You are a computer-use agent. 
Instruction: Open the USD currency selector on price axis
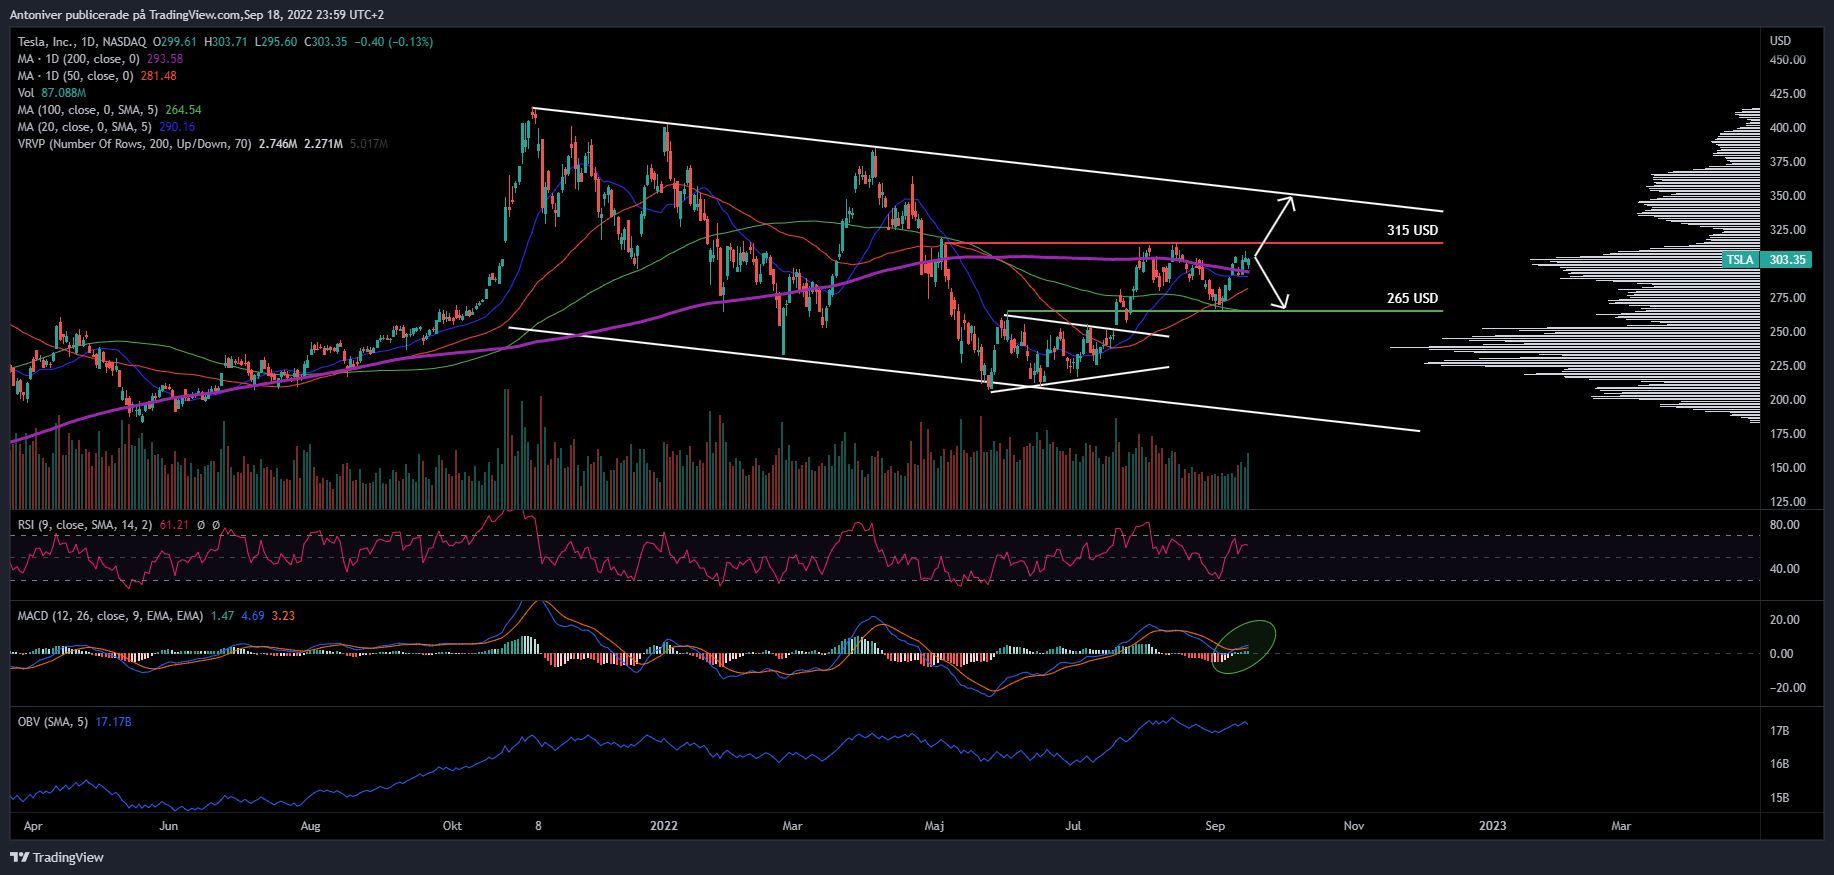pyautogui.click(x=1780, y=41)
